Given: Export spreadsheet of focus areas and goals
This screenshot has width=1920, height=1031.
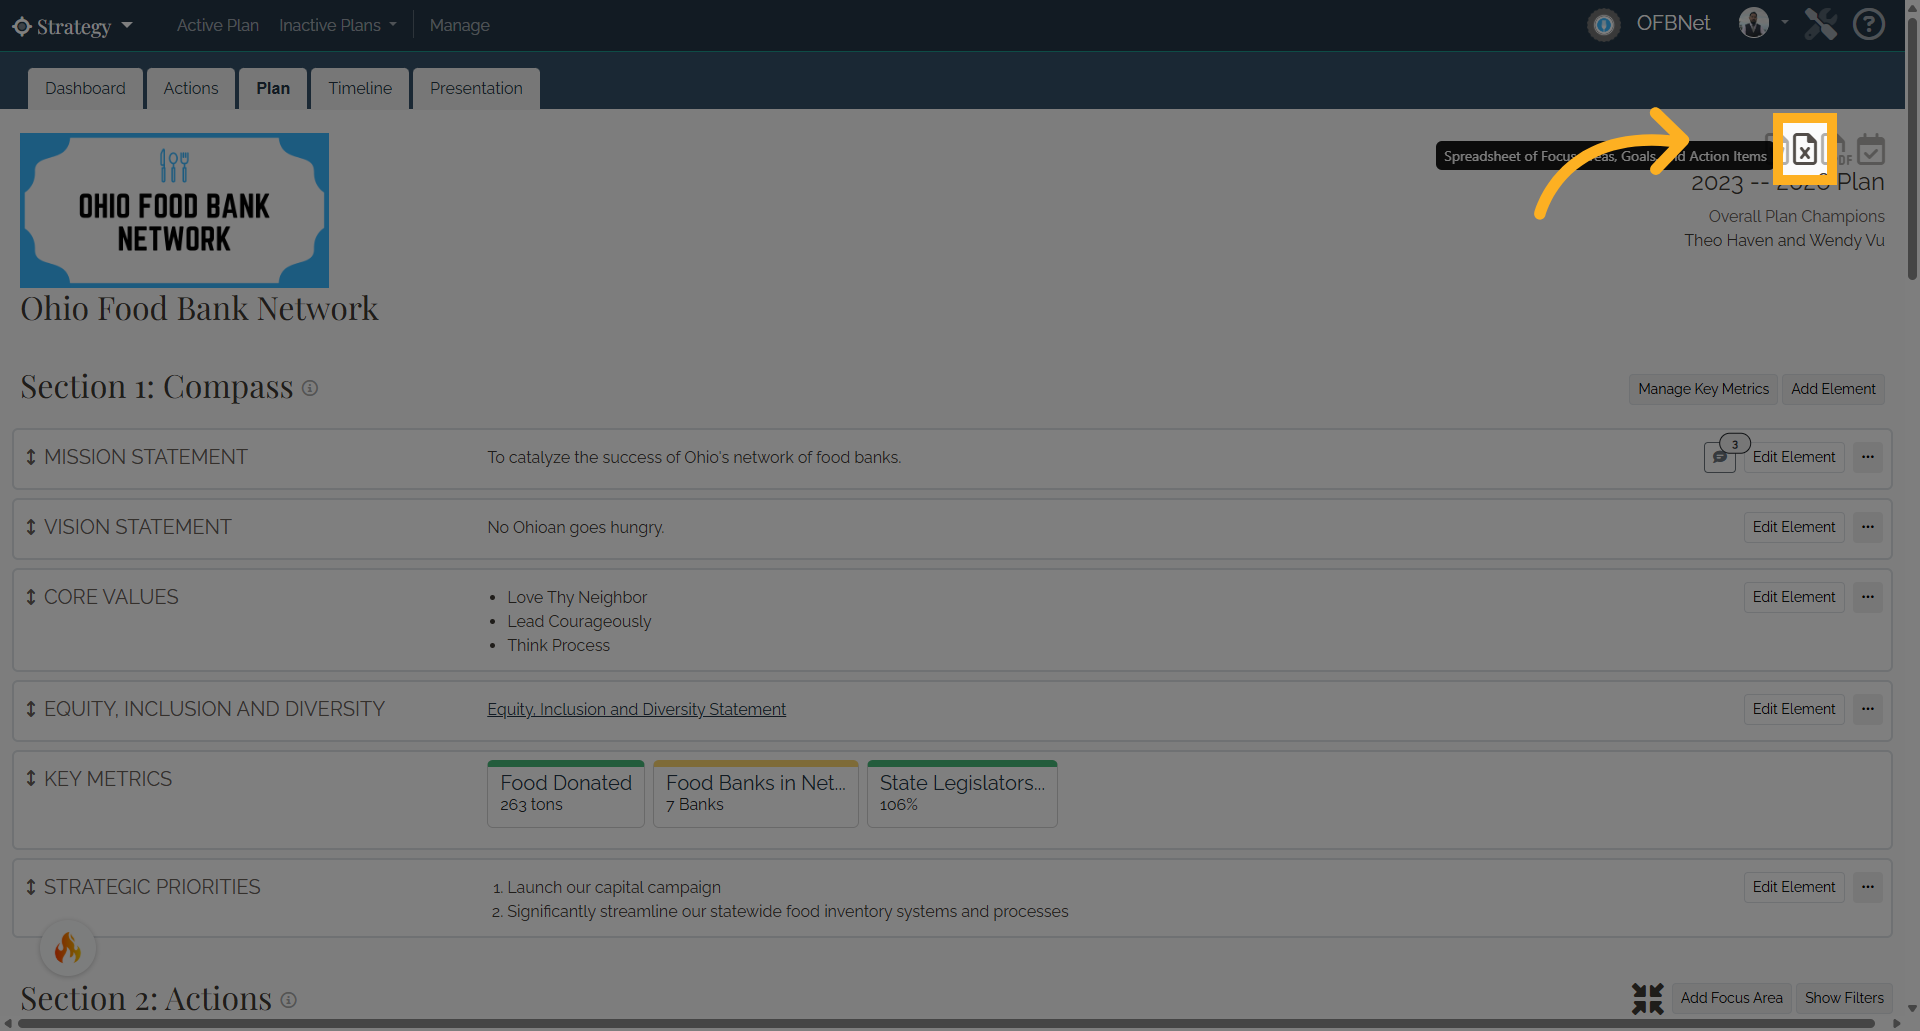Looking at the screenshot, I should (1804, 149).
